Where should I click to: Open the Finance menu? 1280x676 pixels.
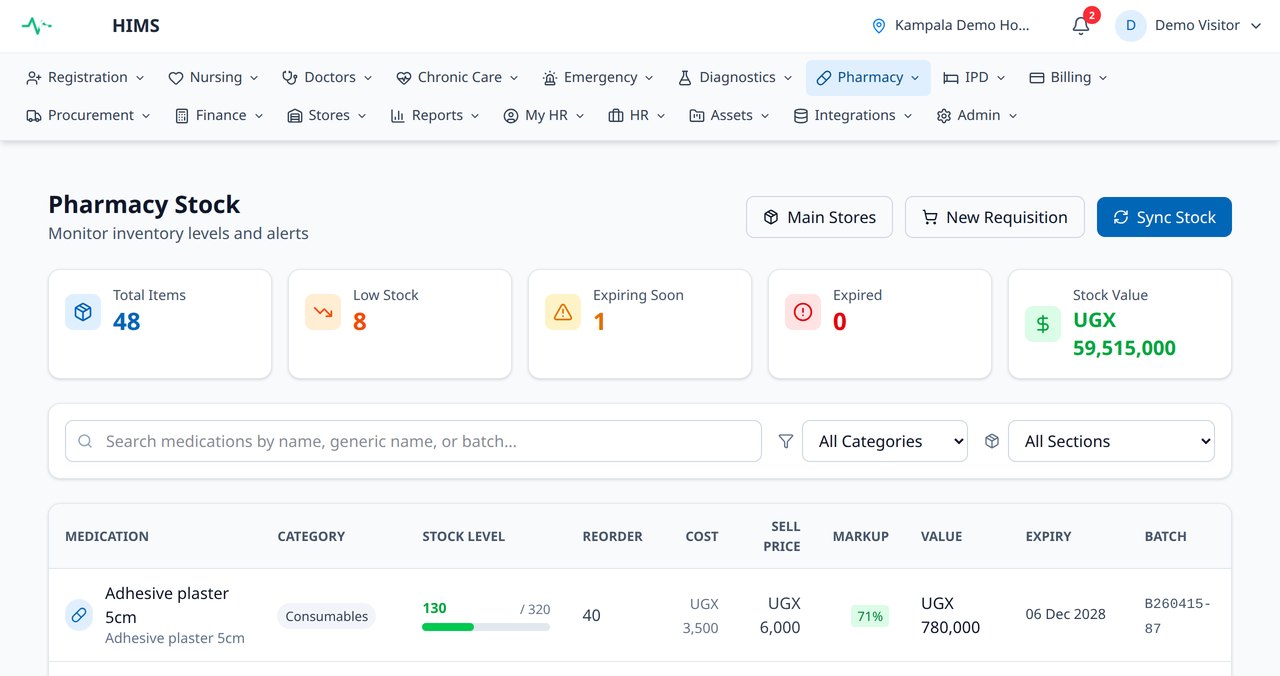[x=219, y=116]
